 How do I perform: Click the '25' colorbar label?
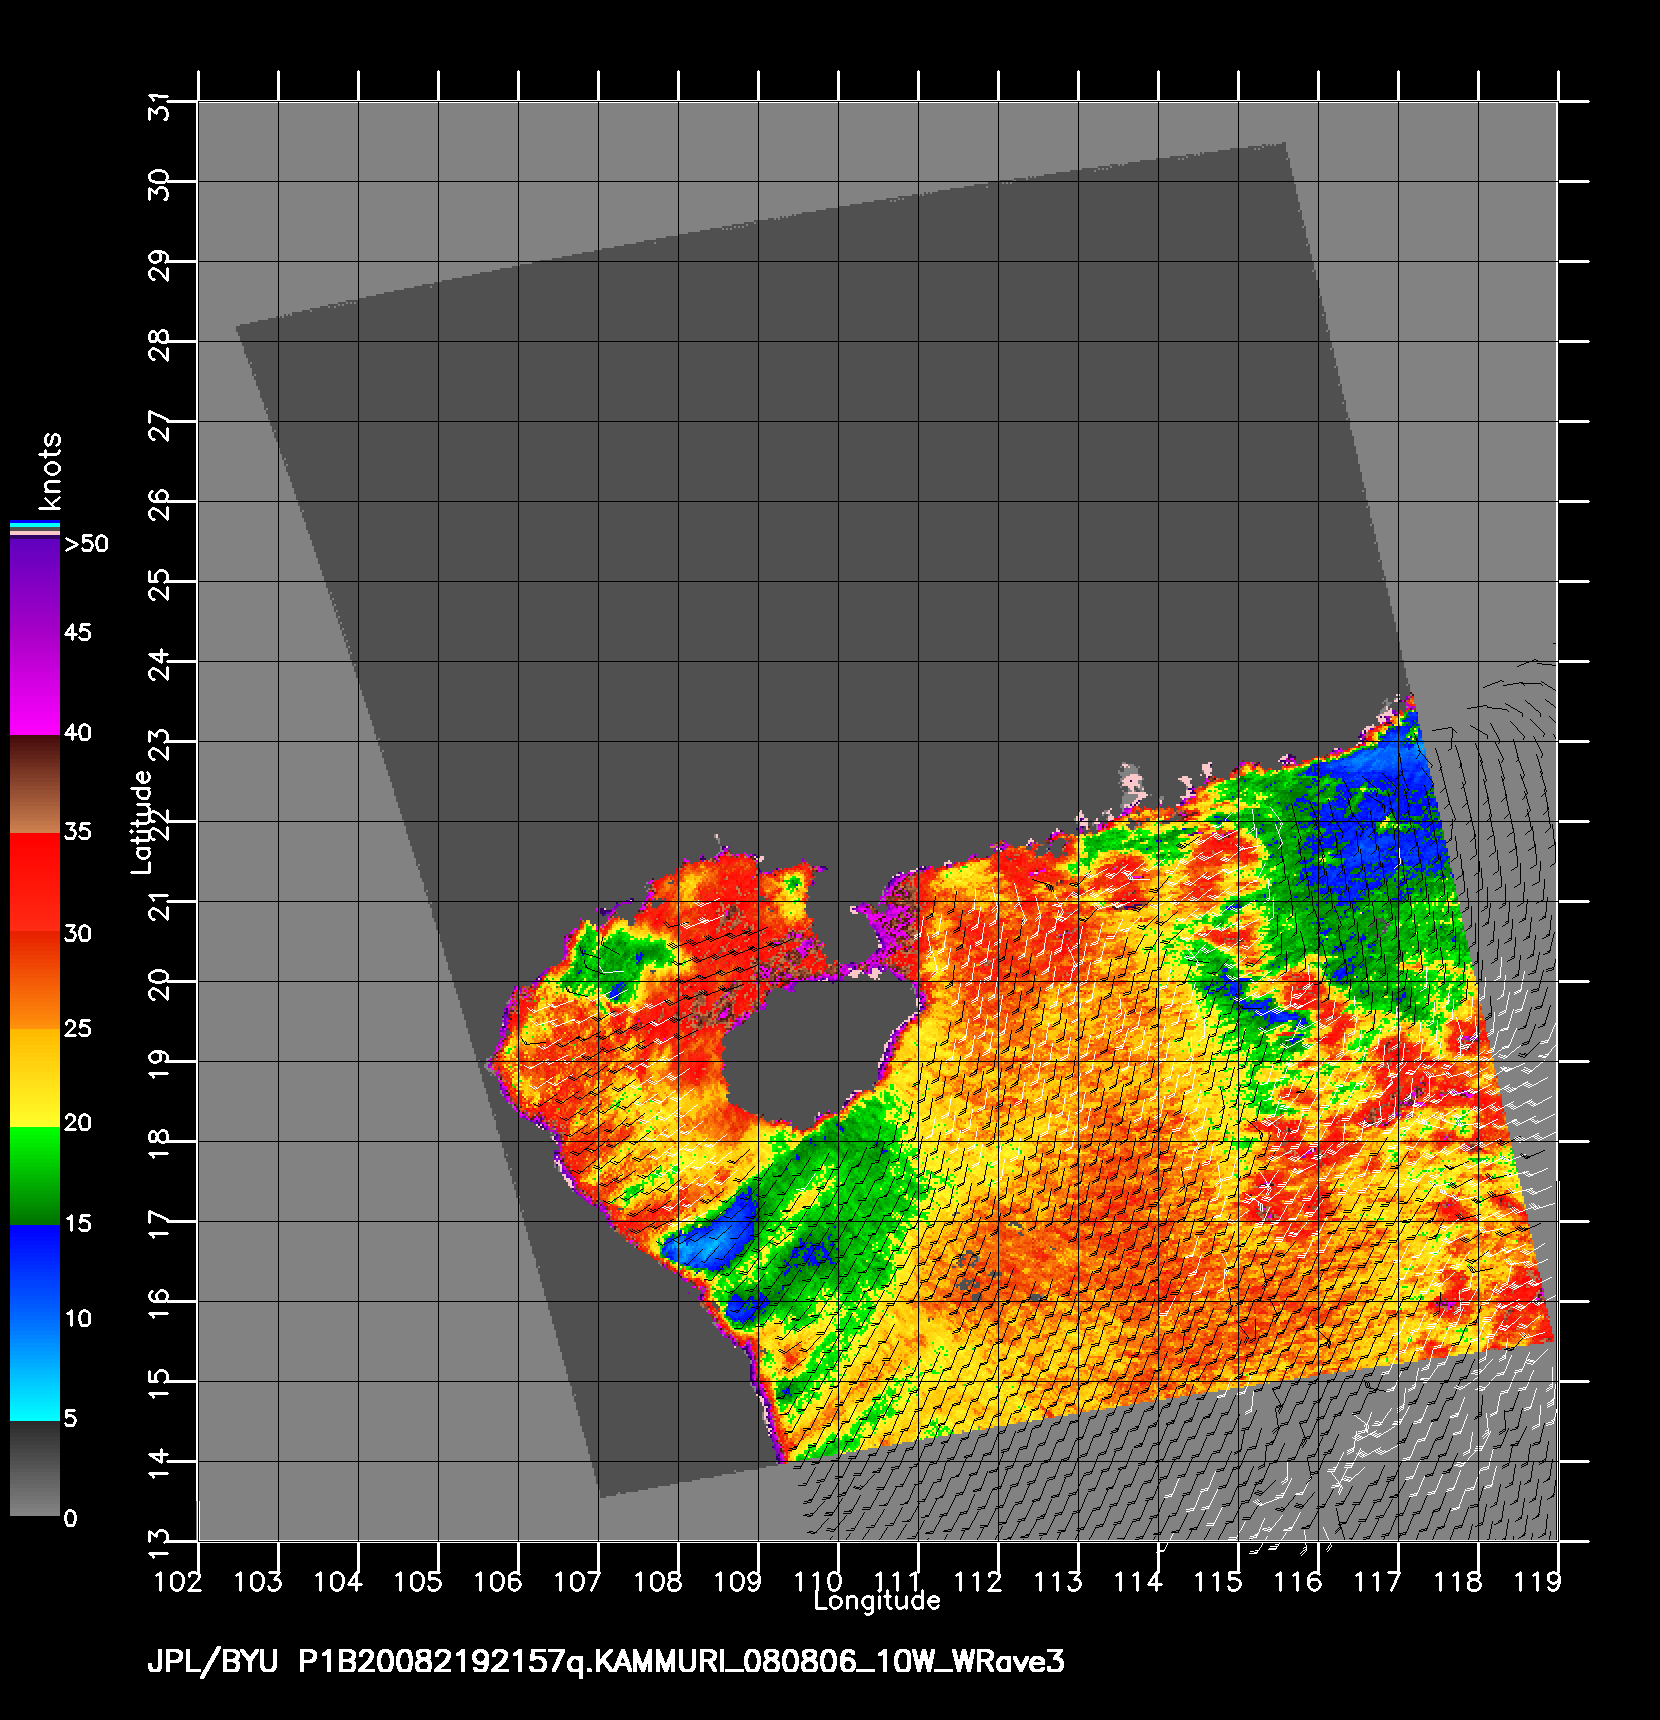coord(77,1029)
